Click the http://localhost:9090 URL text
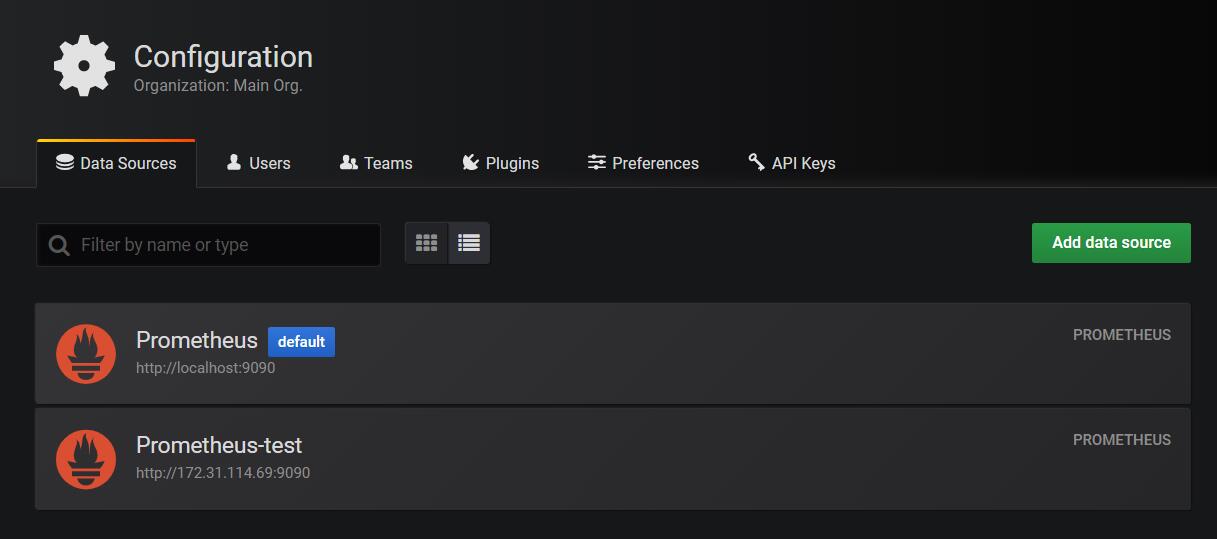1217x539 pixels. 205,368
